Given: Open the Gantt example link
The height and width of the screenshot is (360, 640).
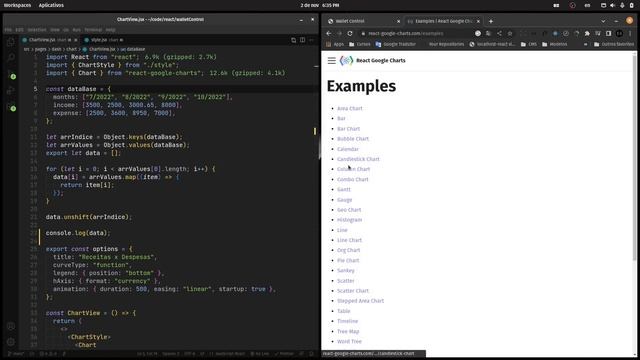Looking at the screenshot, I should pyautogui.click(x=344, y=189).
